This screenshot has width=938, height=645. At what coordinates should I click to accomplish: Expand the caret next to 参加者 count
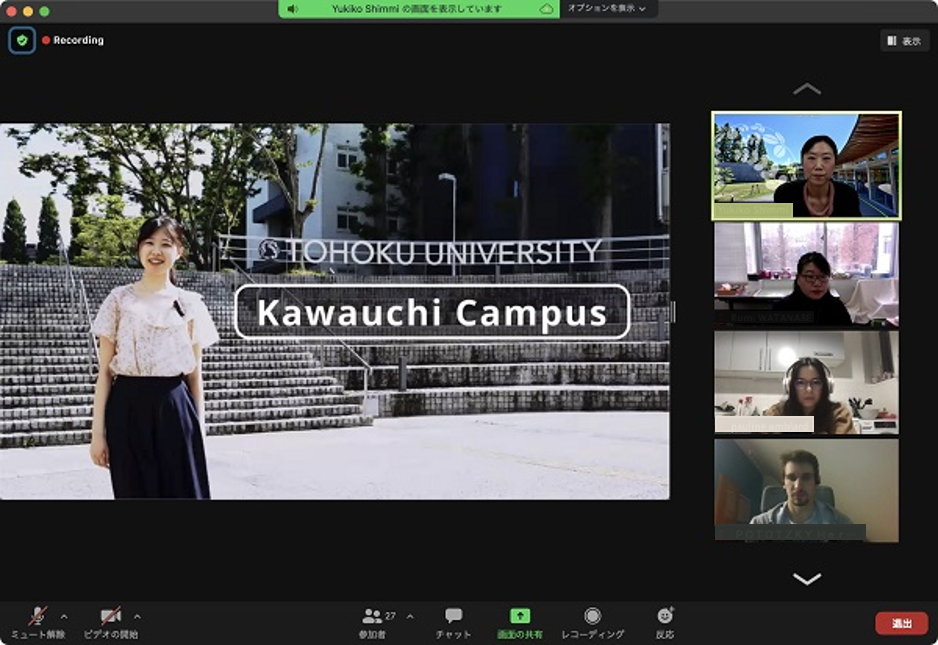410,616
